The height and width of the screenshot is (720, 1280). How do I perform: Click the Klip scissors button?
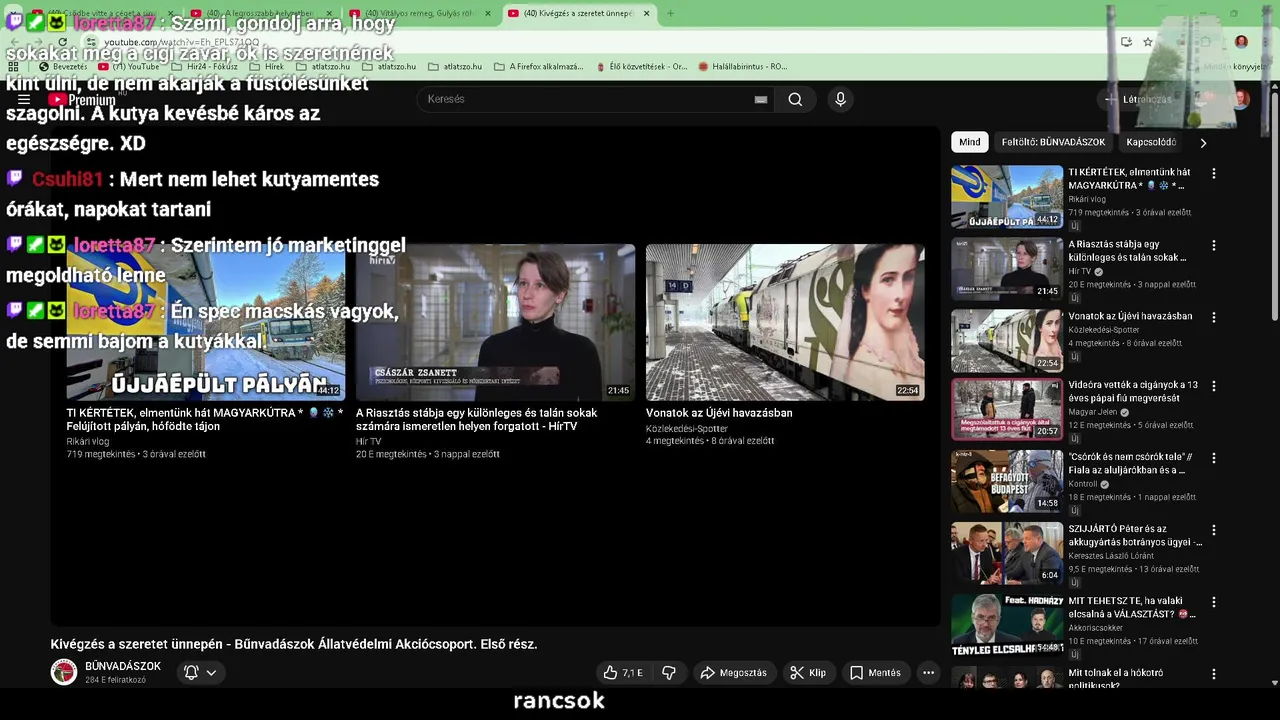[808, 673]
